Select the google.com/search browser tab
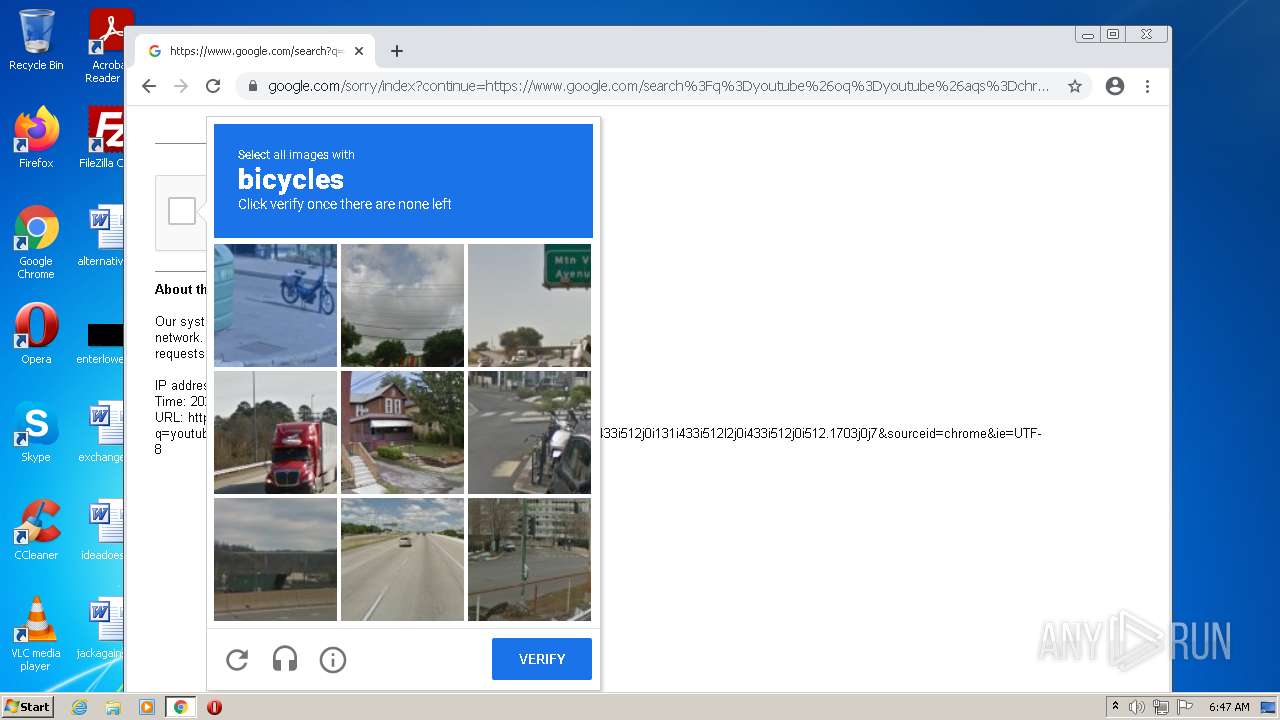1280x720 pixels. tap(256, 51)
